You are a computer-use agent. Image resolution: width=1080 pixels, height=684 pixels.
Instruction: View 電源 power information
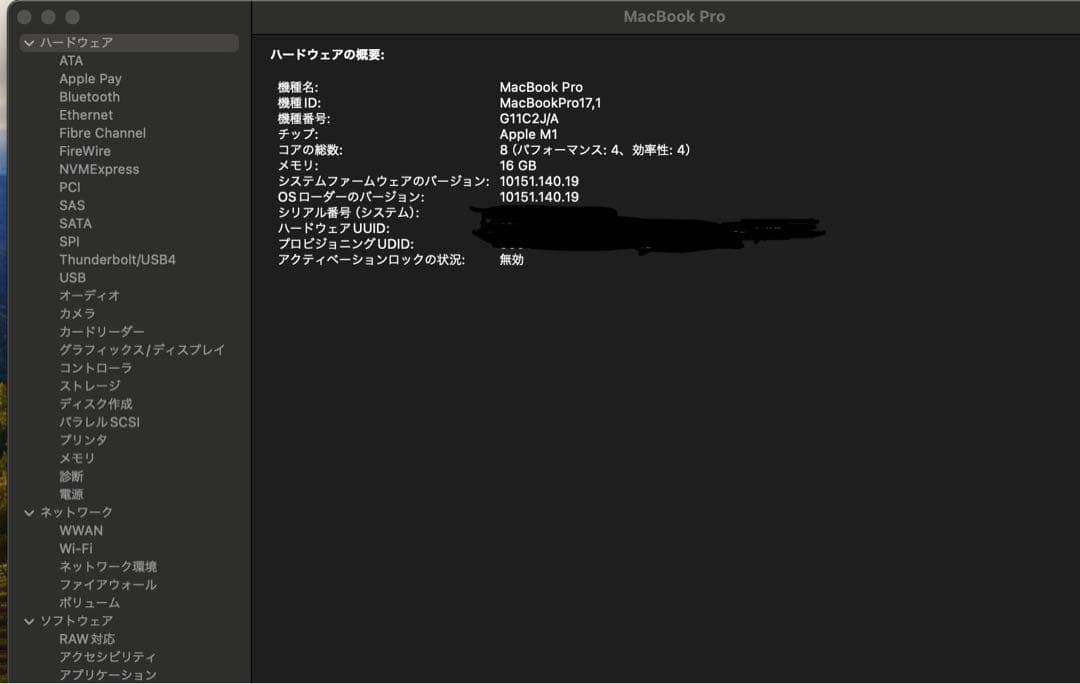[71, 494]
